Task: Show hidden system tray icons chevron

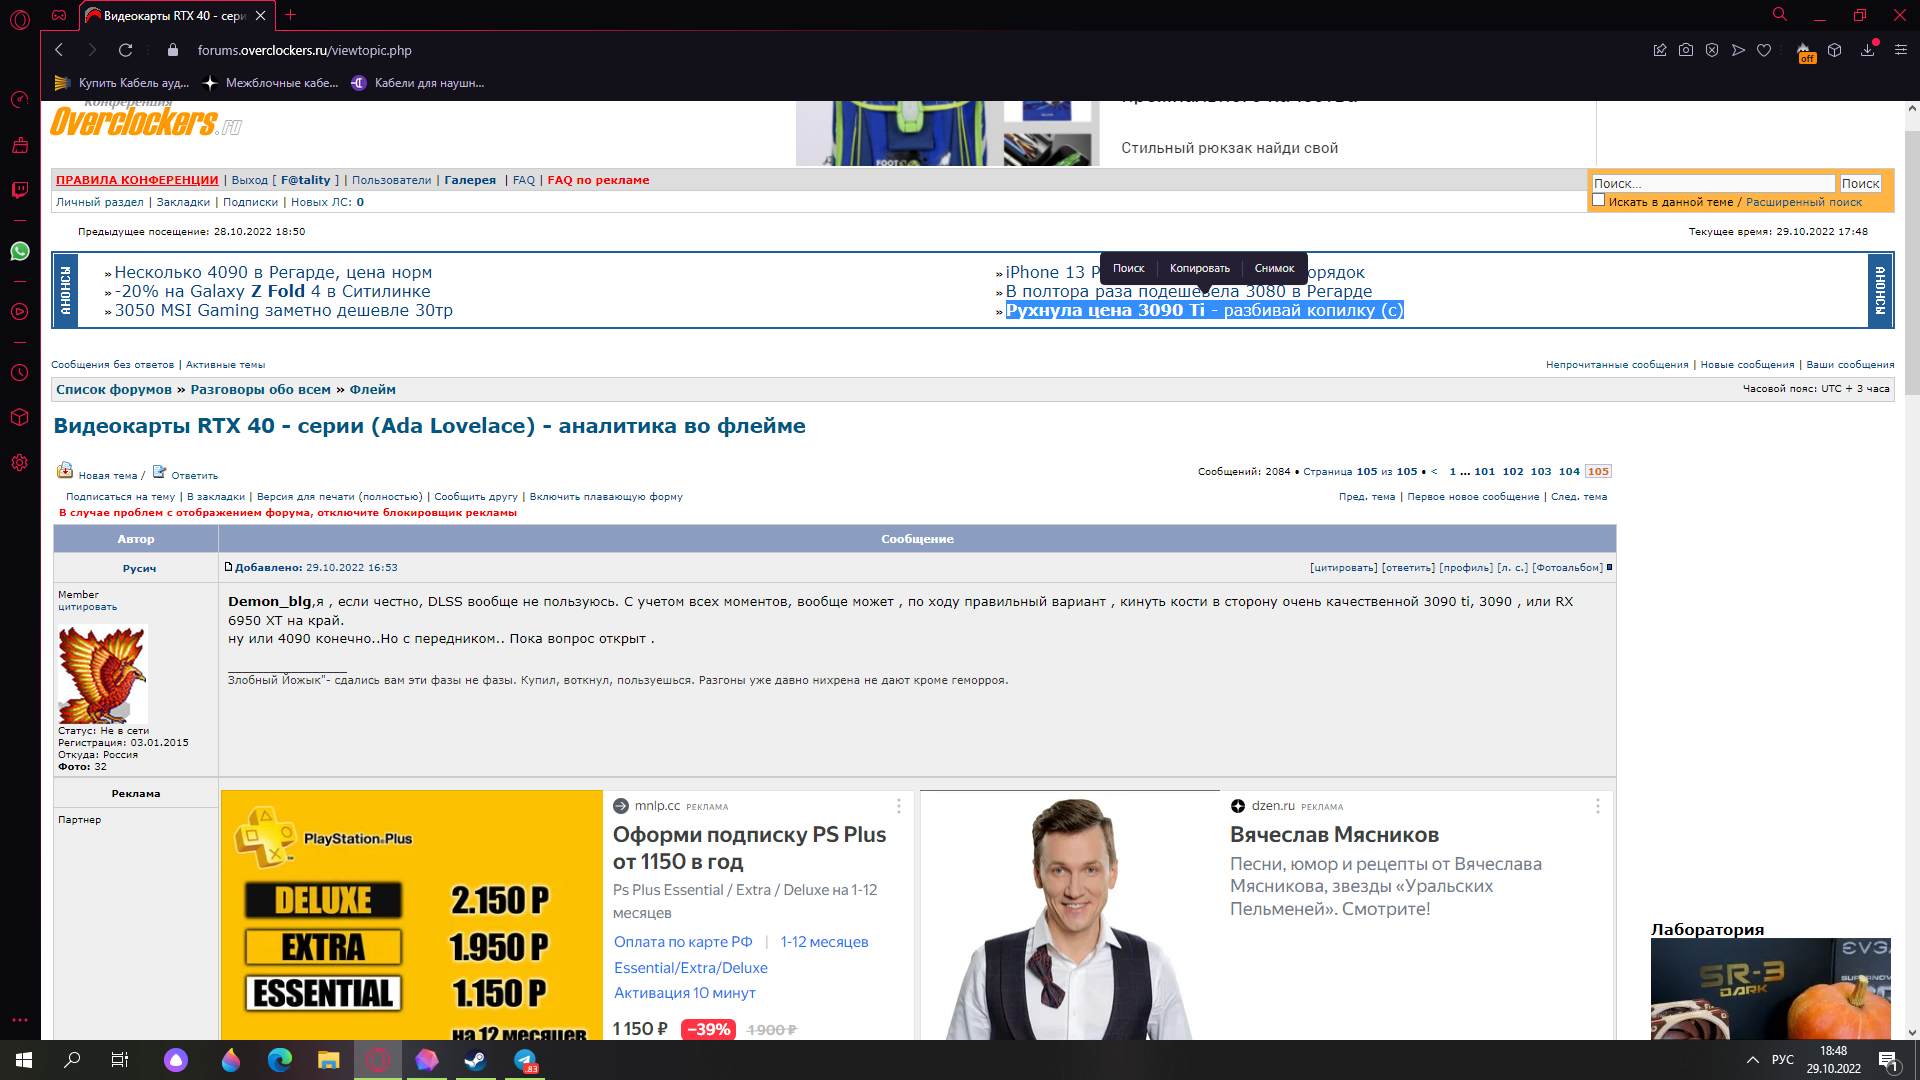Action: [x=1752, y=1060]
